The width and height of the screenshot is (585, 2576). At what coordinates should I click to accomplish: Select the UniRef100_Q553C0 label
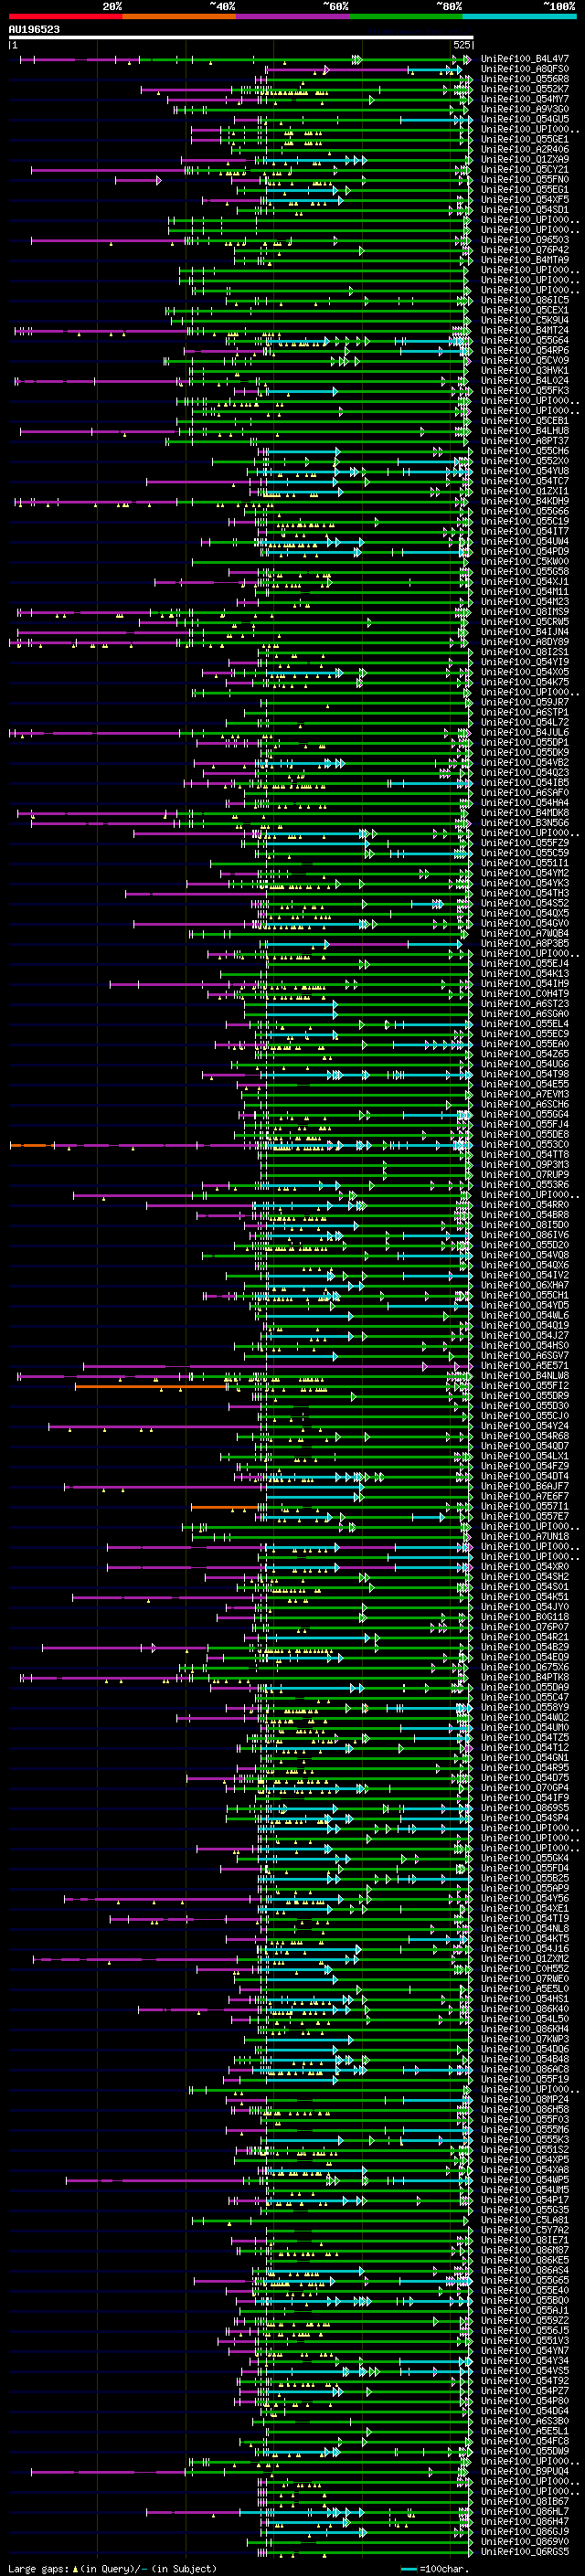click(x=525, y=1144)
